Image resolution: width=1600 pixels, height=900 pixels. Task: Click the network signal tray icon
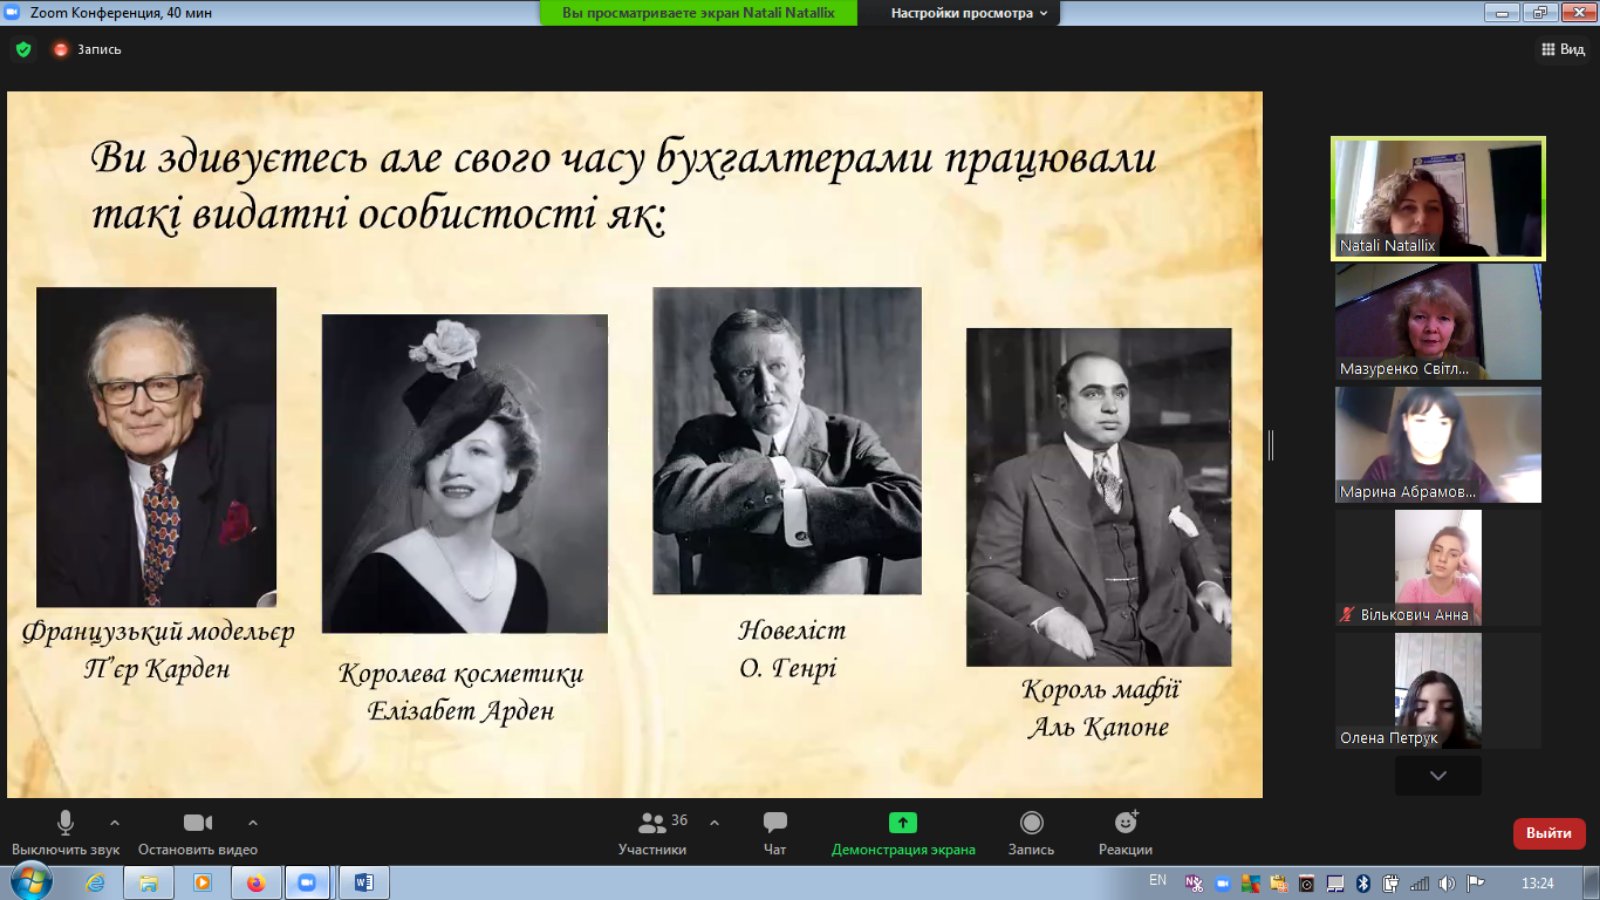1419,883
